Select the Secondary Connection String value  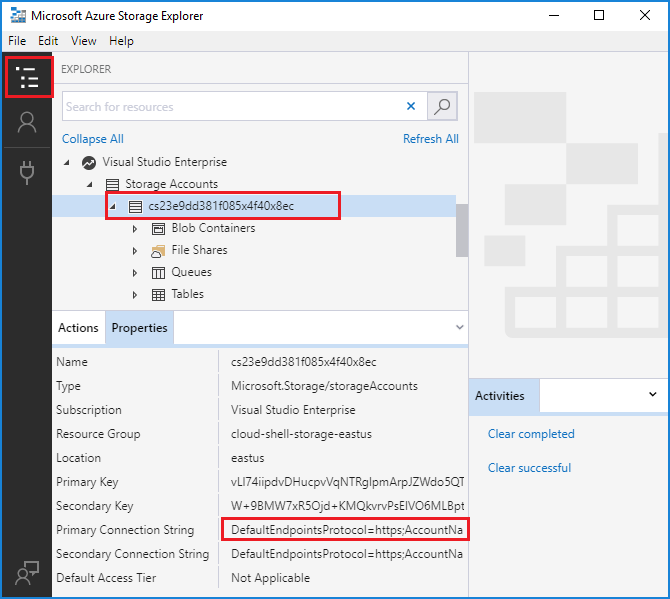point(347,554)
